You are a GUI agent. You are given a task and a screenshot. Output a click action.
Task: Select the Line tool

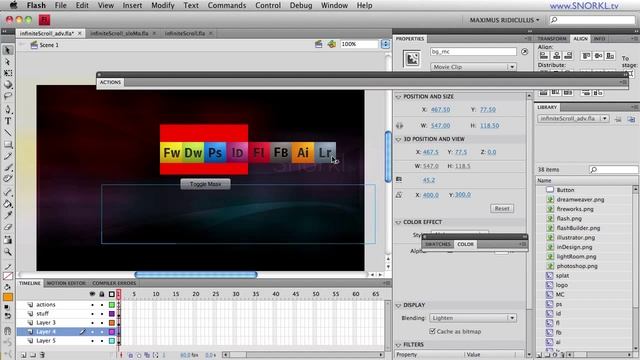point(7,133)
